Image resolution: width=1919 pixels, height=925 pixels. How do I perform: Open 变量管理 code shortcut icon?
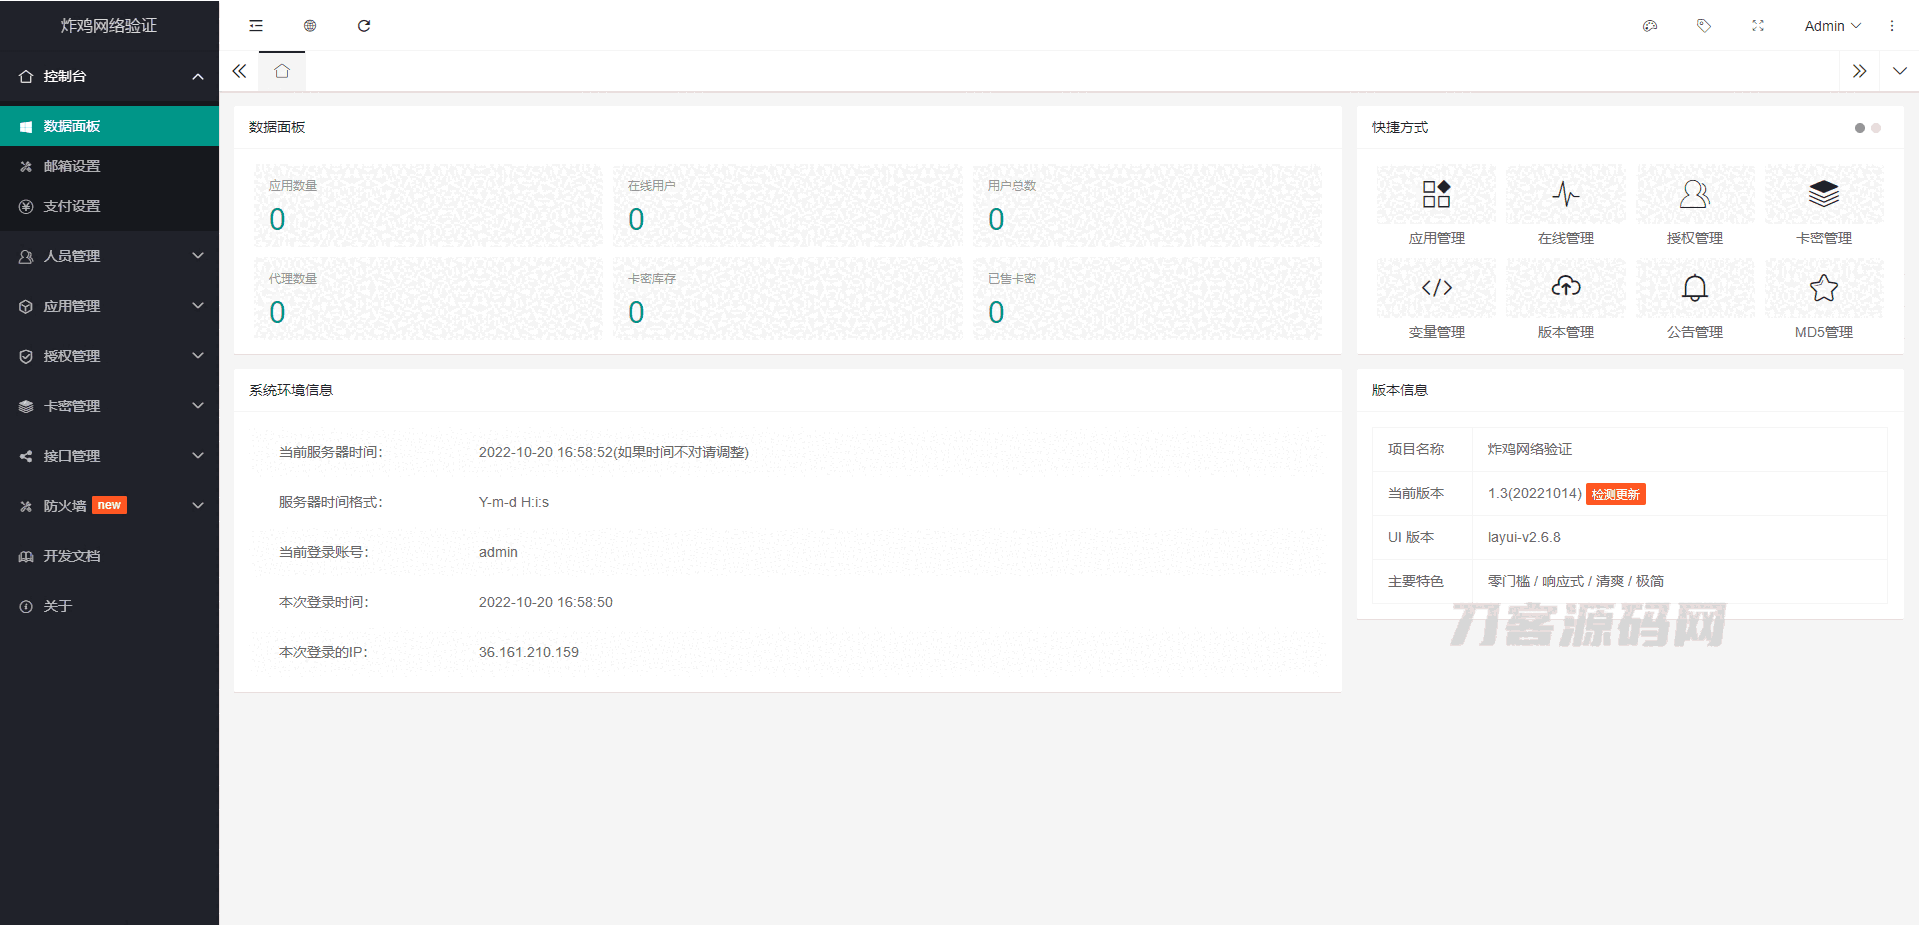1436,288
